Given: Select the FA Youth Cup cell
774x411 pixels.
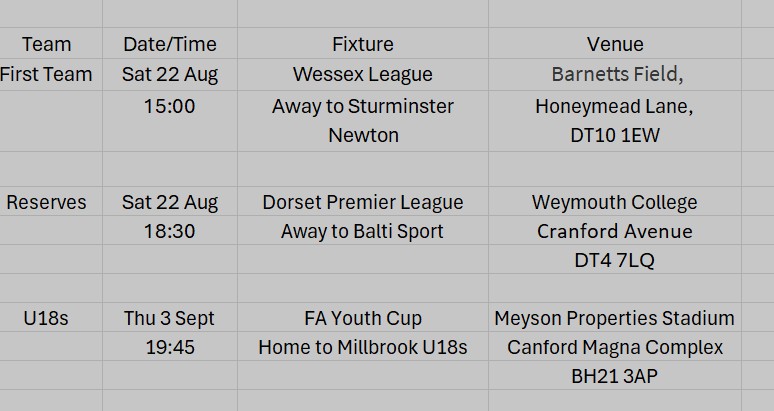Looking at the screenshot, I should point(363,318).
